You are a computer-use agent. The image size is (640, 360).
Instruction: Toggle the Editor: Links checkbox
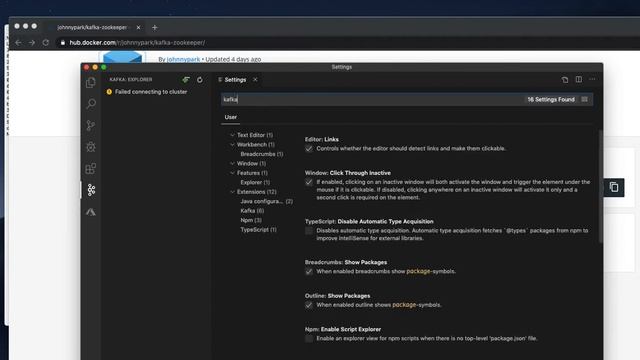309,149
